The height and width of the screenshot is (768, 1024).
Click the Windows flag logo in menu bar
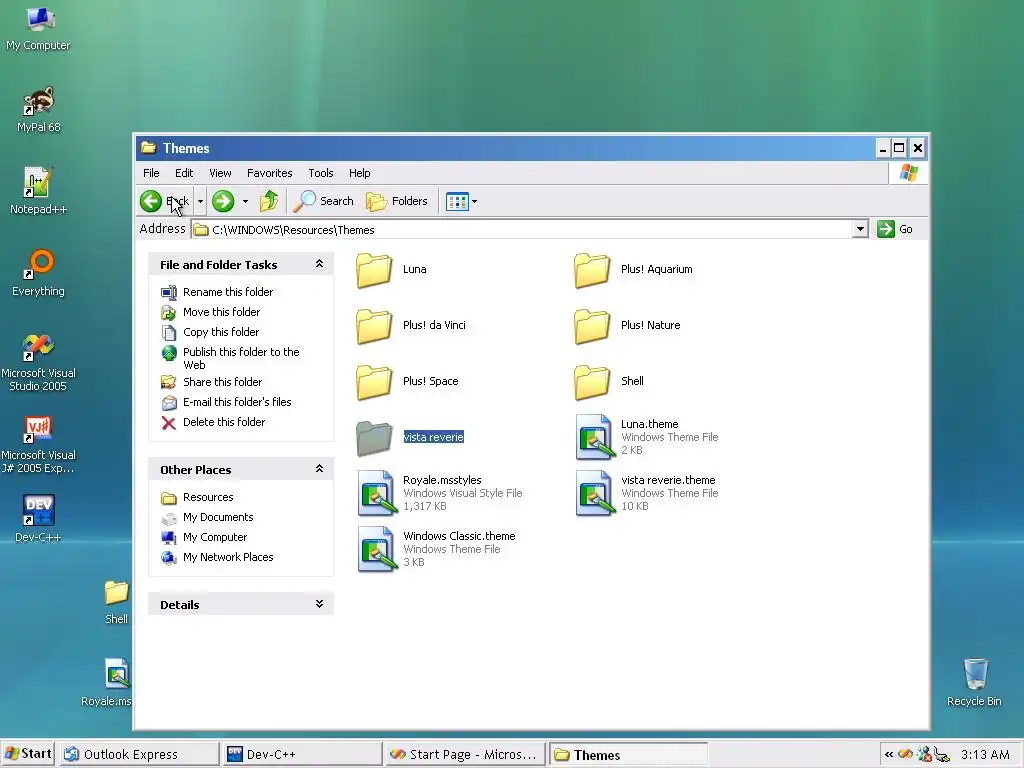point(908,172)
